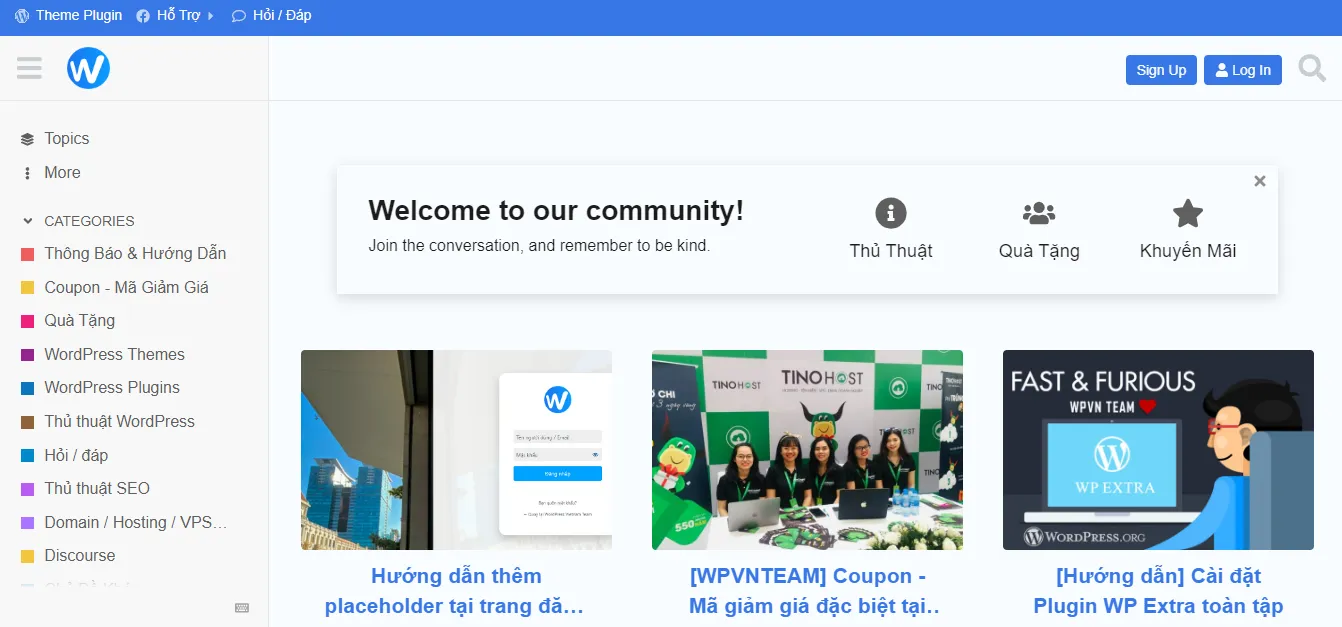Open the login placeholder tutorial thumbnail
Screen dimensions: 1342x627
point(456,450)
